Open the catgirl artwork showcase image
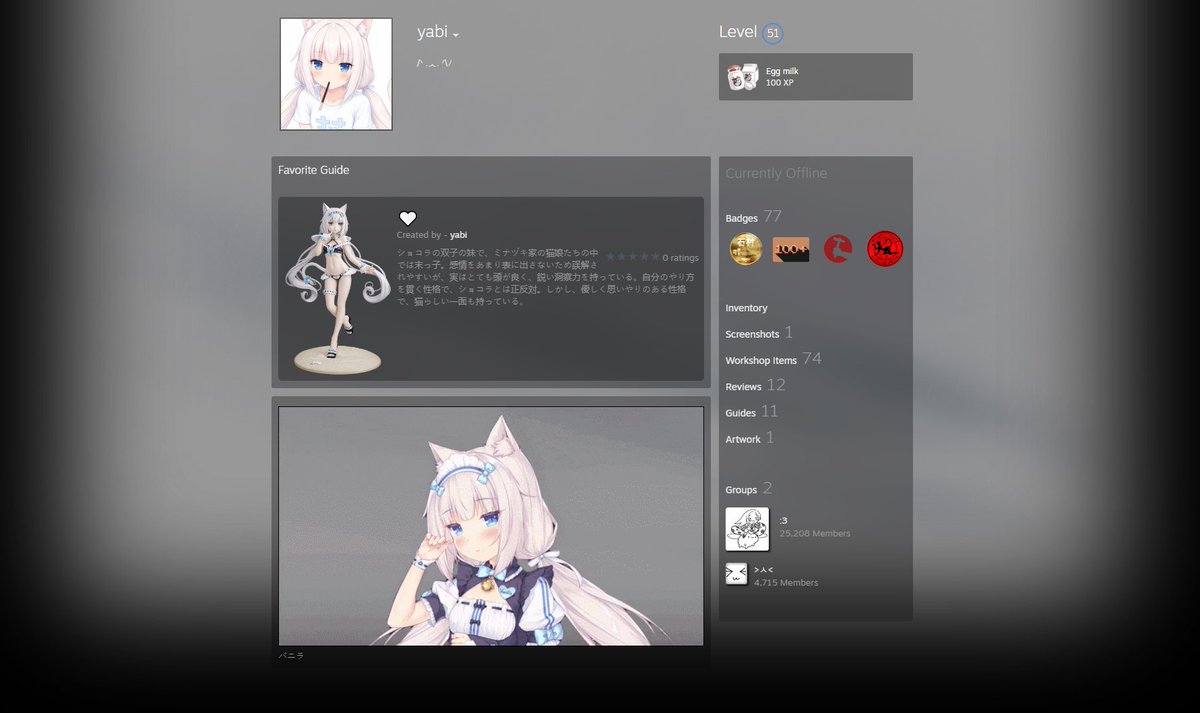Image resolution: width=1200 pixels, height=713 pixels. (x=491, y=526)
